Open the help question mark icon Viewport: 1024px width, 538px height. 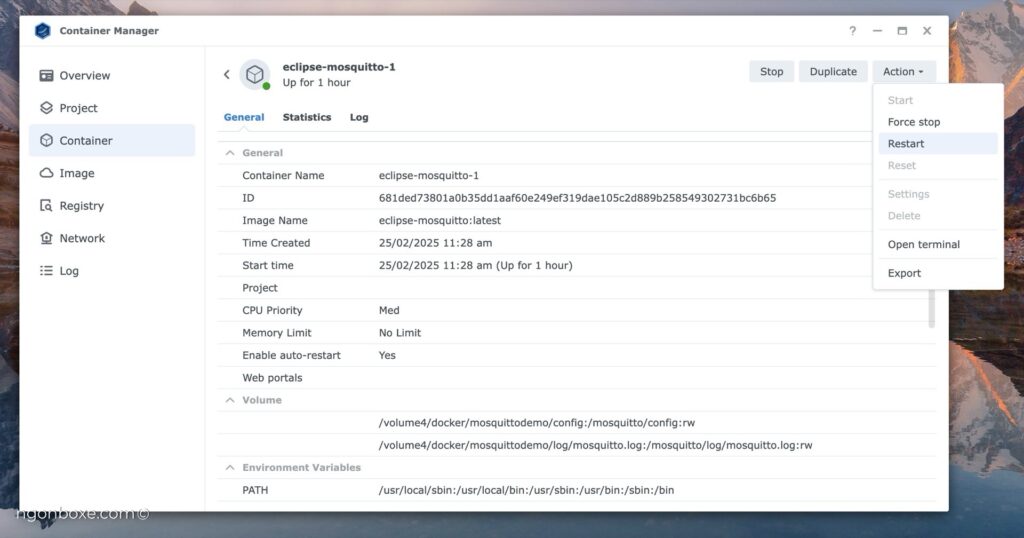[x=852, y=31]
